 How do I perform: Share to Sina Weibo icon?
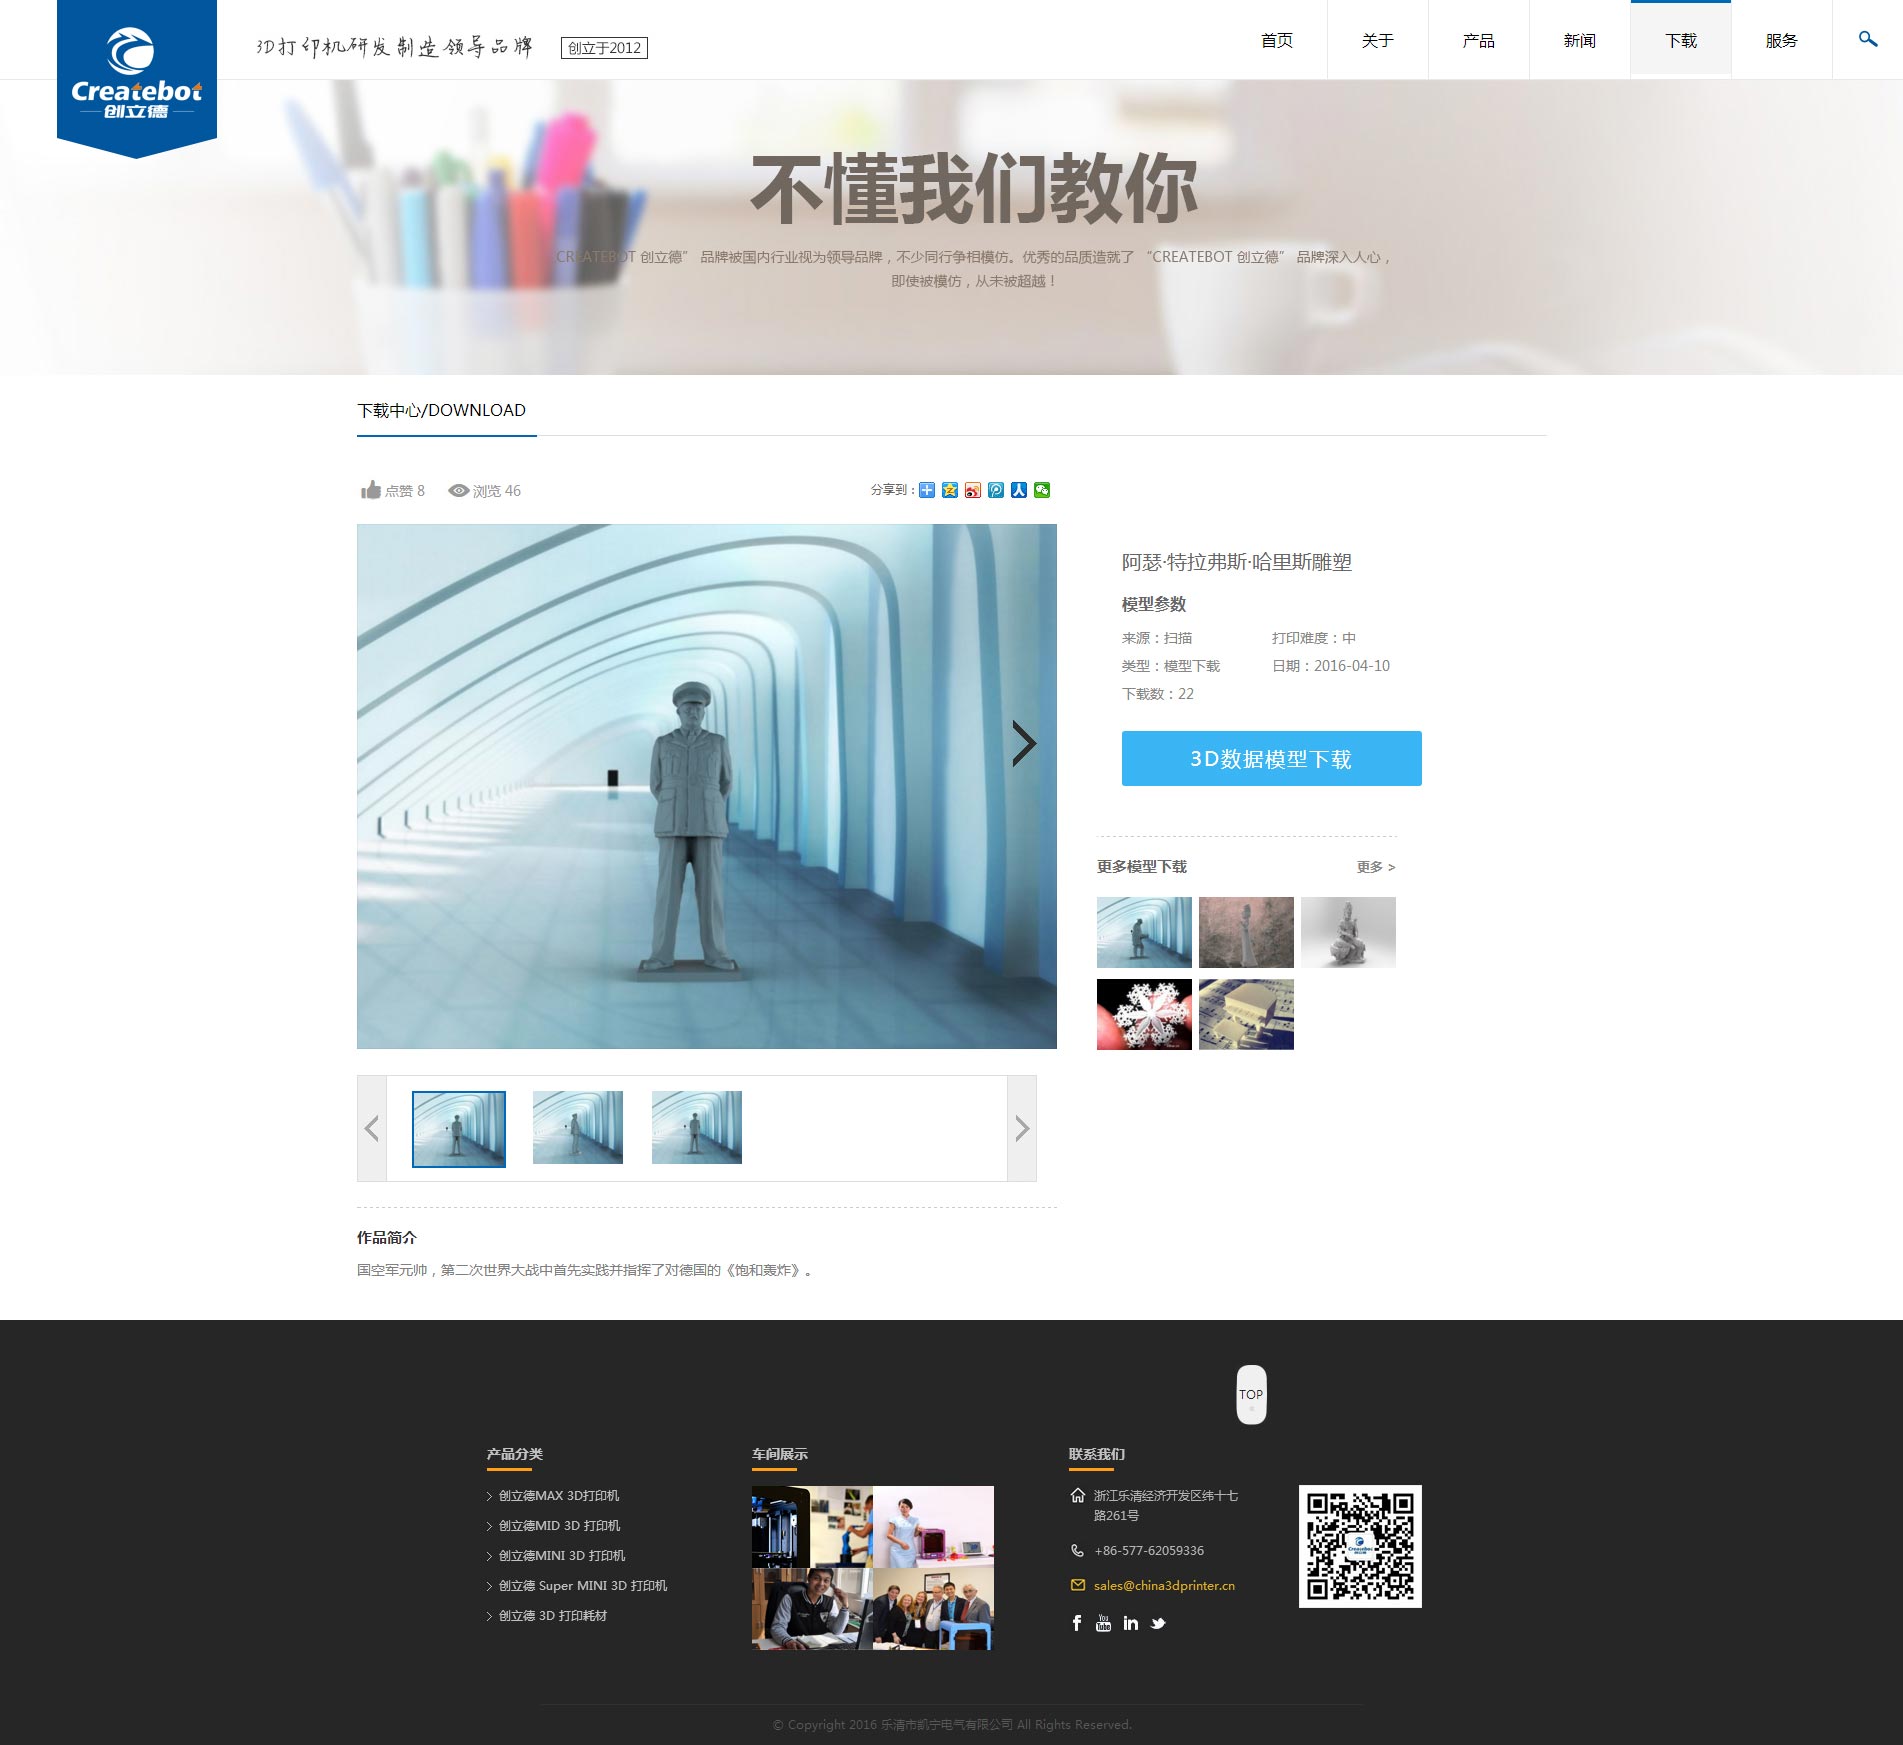coord(973,490)
